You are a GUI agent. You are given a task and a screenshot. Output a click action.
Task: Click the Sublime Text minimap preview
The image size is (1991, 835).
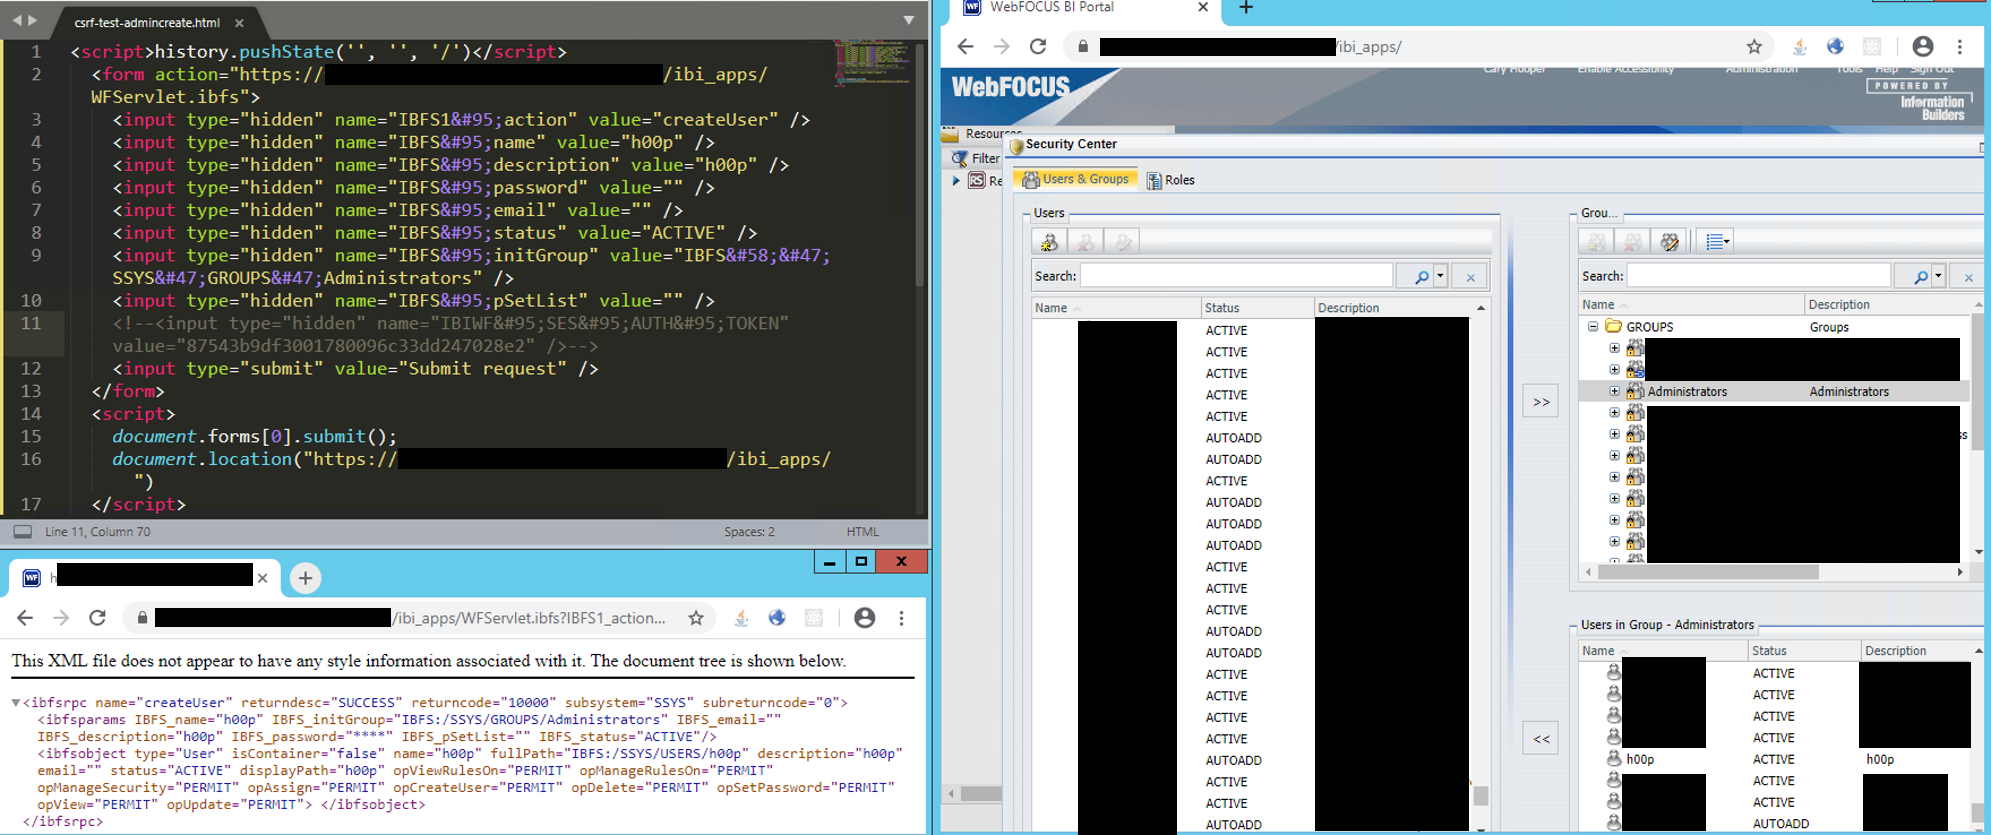point(872,63)
